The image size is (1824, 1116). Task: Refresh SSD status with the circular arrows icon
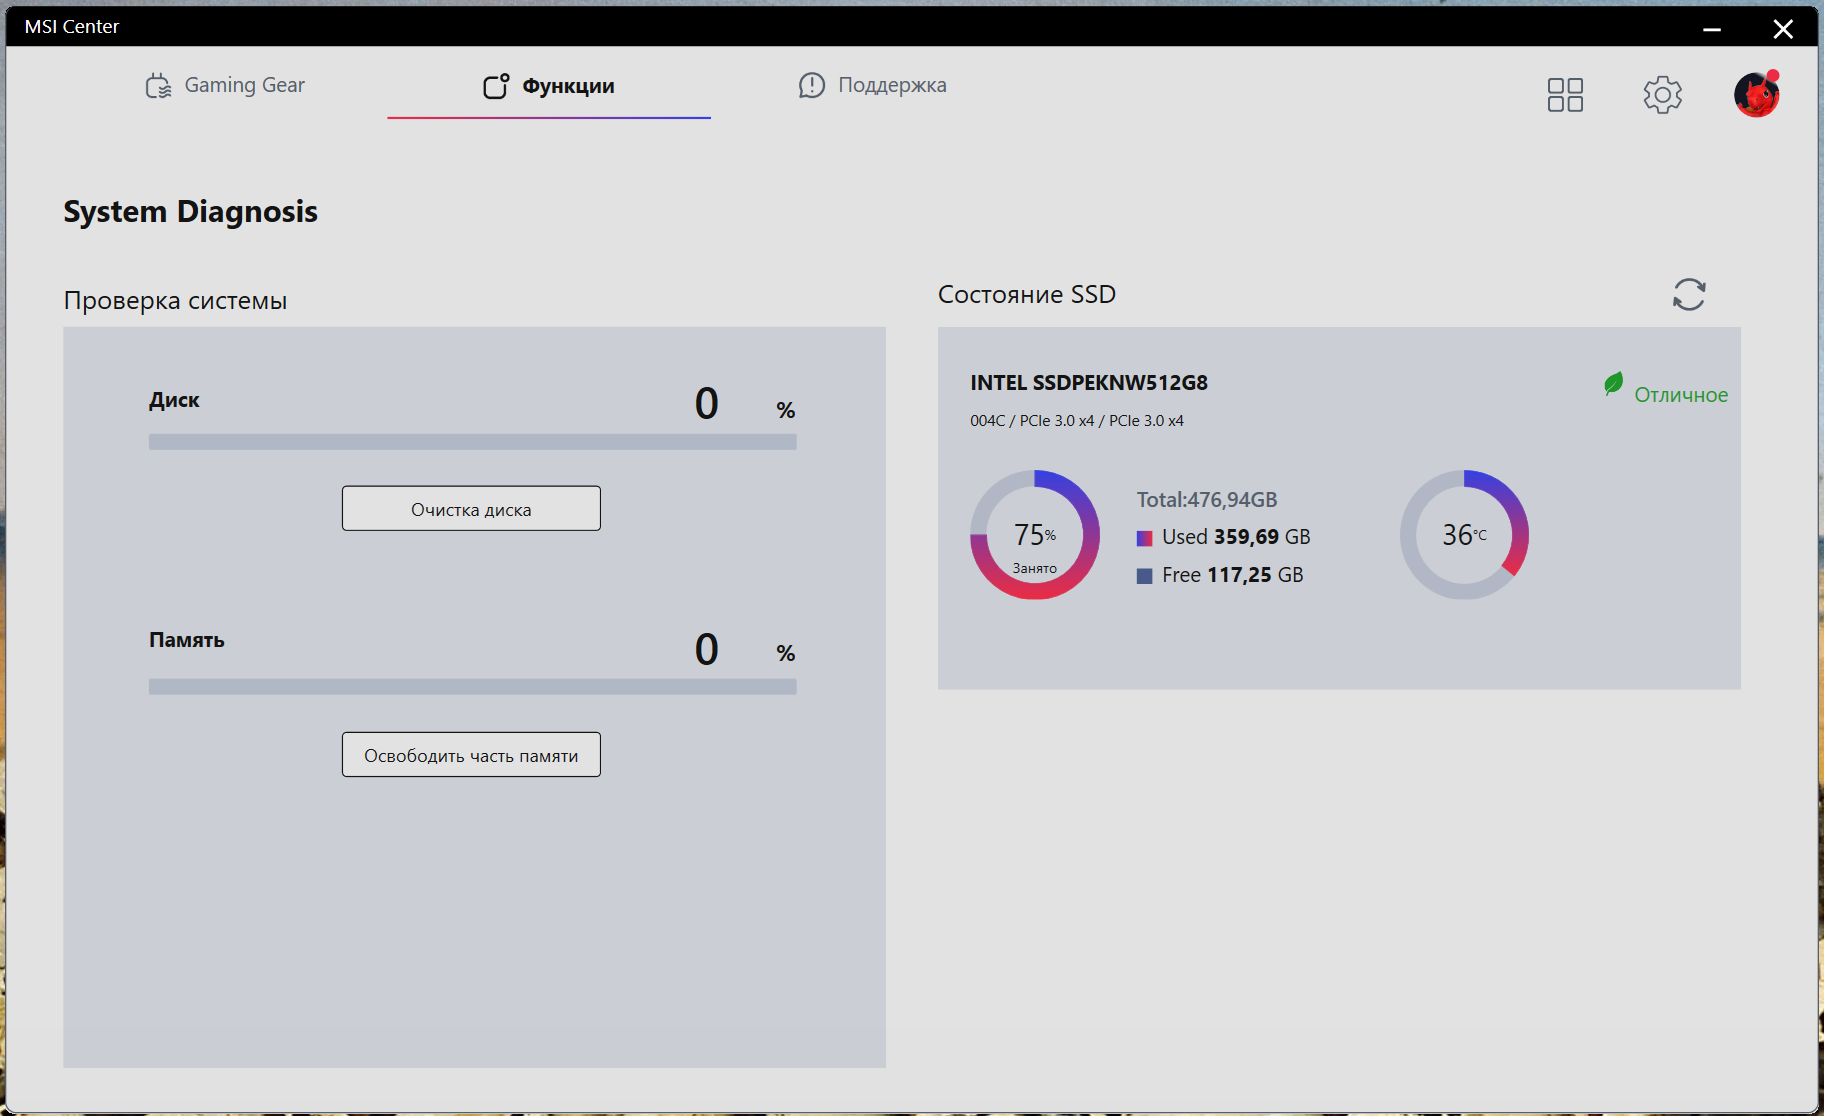pyautogui.click(x=1689, y=294)
